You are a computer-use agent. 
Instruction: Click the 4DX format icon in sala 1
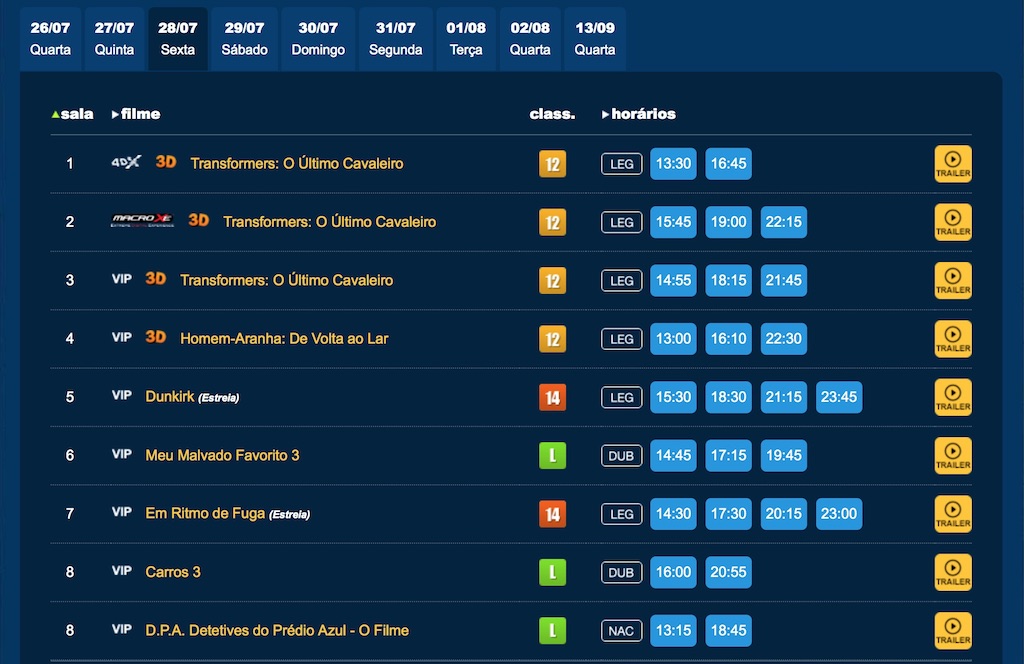coord(126,162)
